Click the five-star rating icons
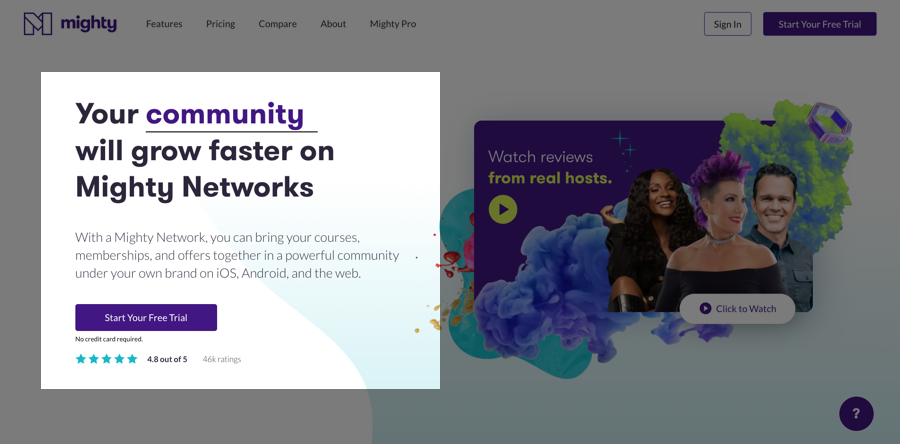This screenshot has height=444, width=900. tap(106, 359)
